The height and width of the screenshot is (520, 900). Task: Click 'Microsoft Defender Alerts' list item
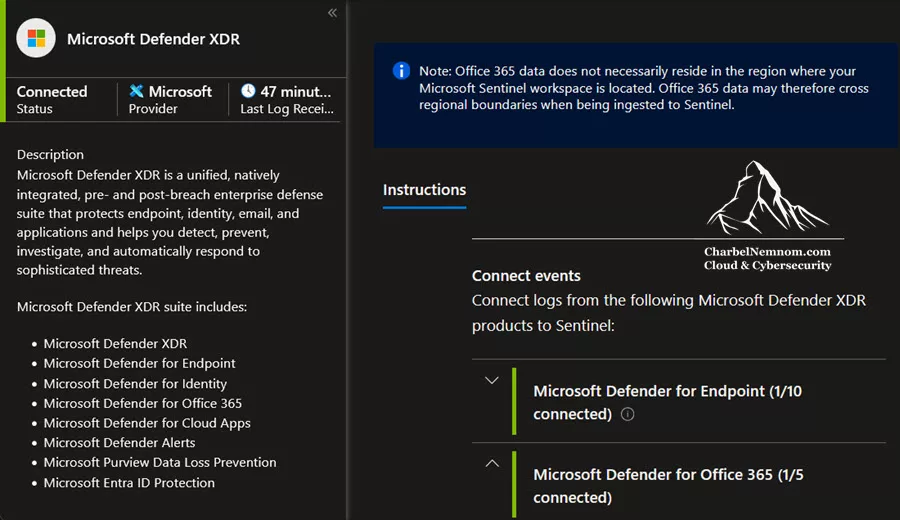point(119,443)
